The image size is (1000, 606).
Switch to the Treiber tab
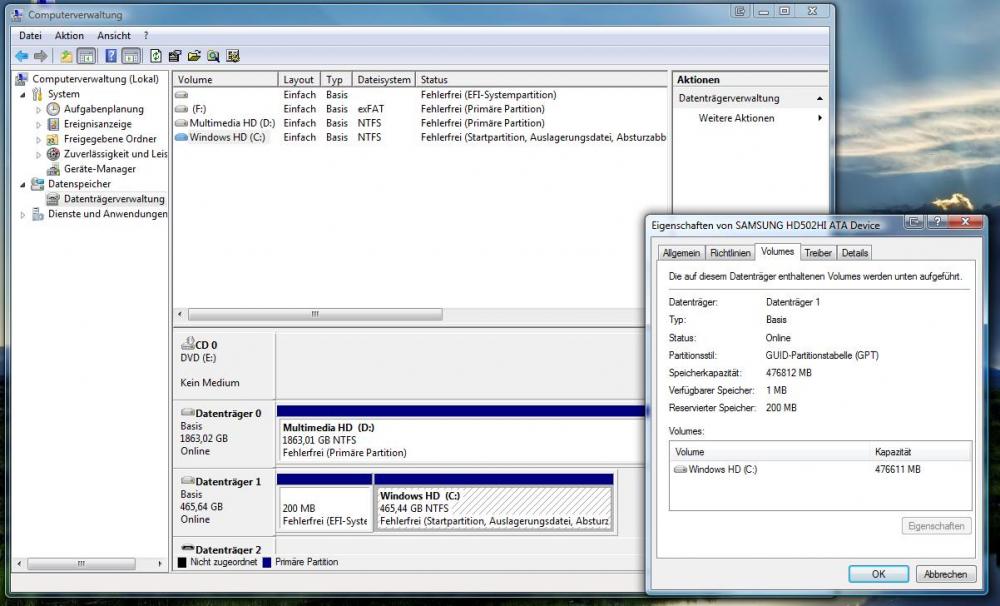[818, 253]
